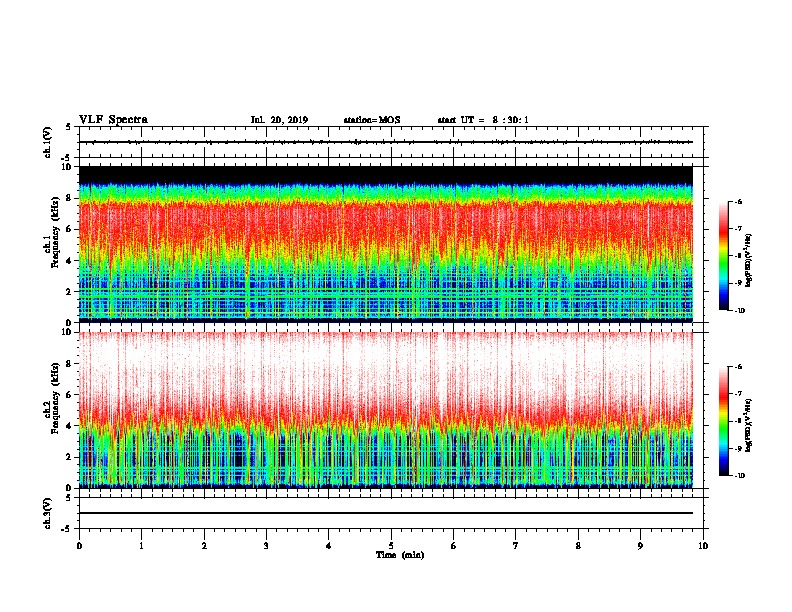This screenshot has width=792, height=612.
Task: Click time axis tick label "1"
Action: (x=142, y=546)
